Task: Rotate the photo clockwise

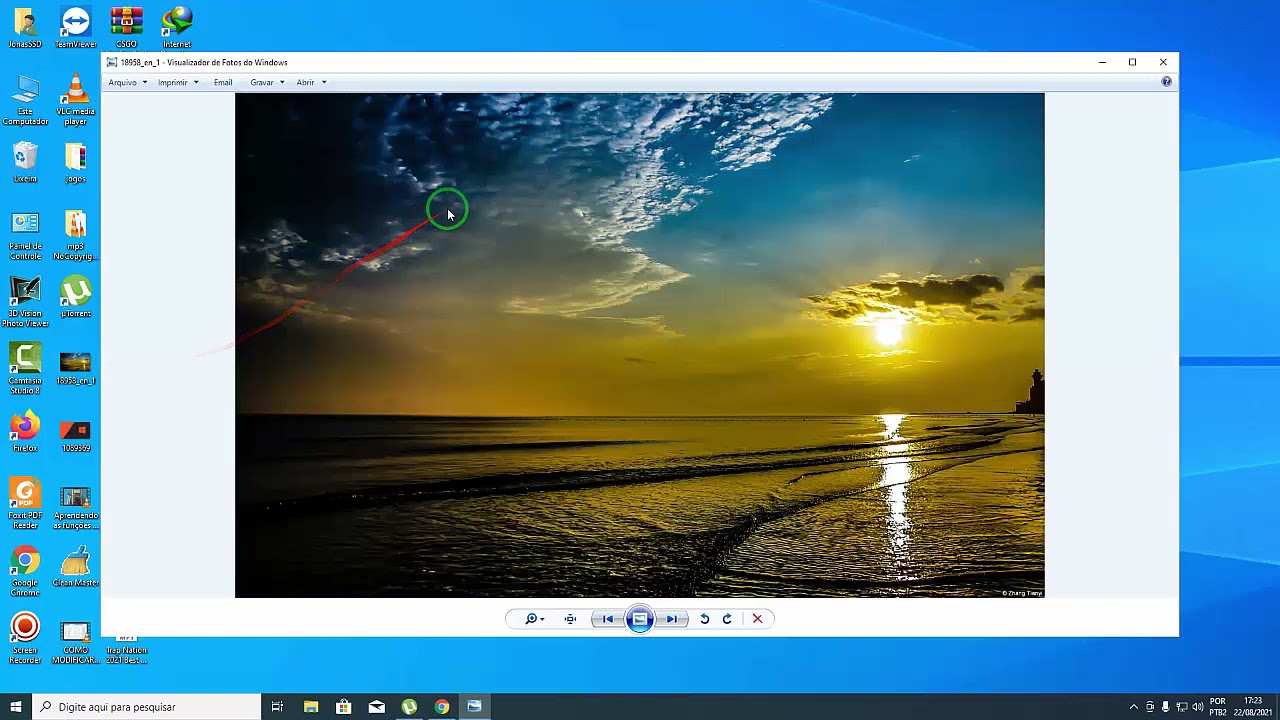Action: click(727, 619)
